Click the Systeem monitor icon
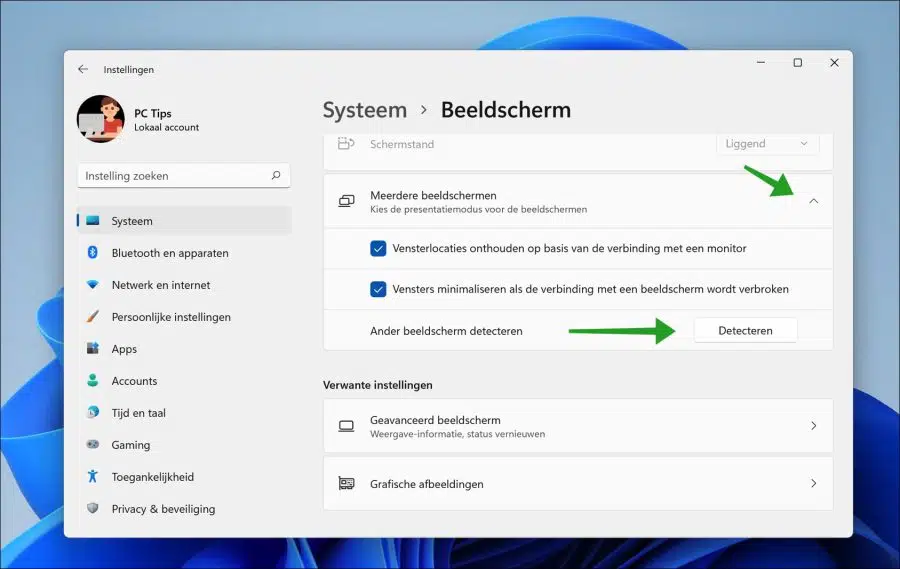This screenshot has width=900, height=569. pos(92,220)
